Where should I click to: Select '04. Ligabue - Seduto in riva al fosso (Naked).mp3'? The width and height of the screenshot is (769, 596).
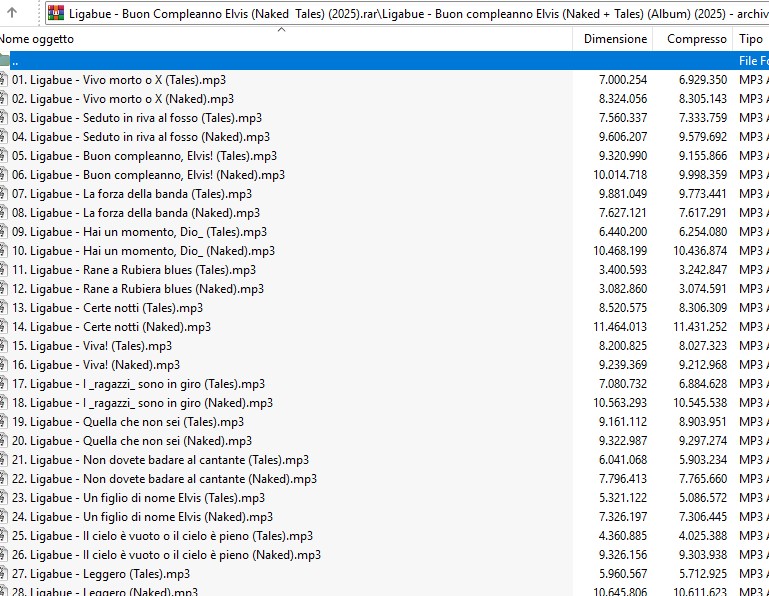[x=141, y=137]
